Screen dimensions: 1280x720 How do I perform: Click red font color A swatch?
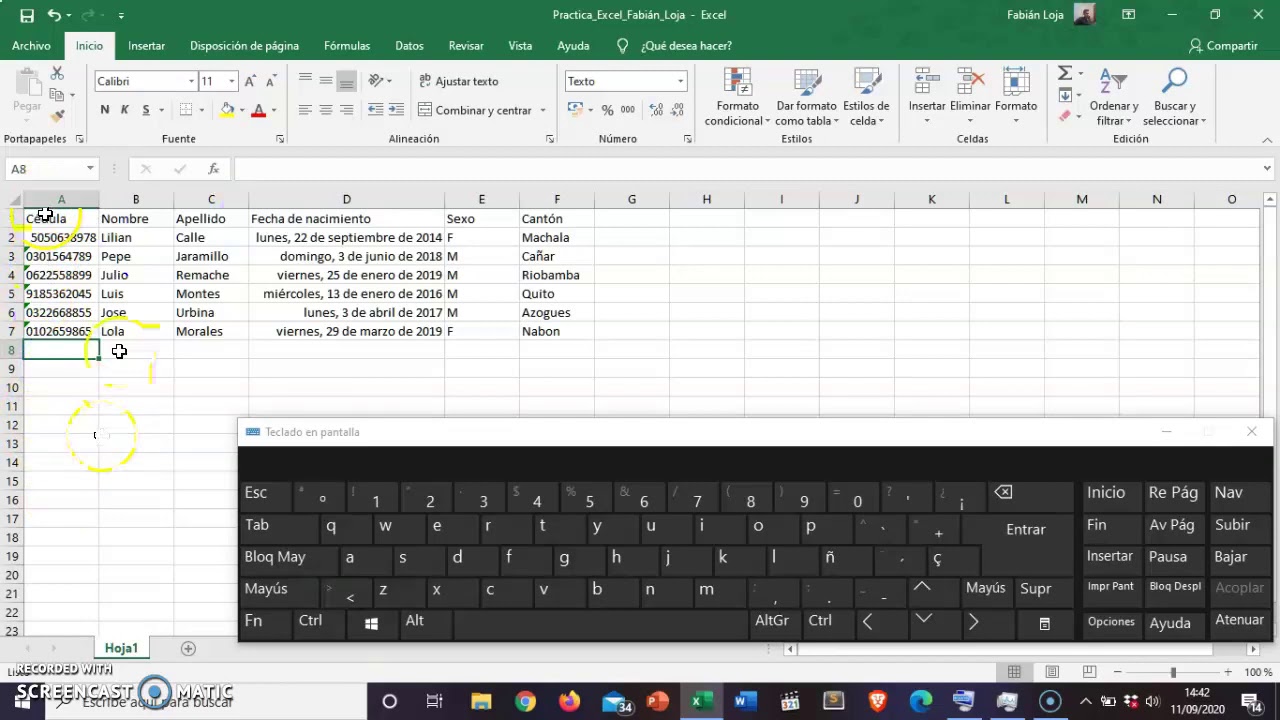click(258, 110)
